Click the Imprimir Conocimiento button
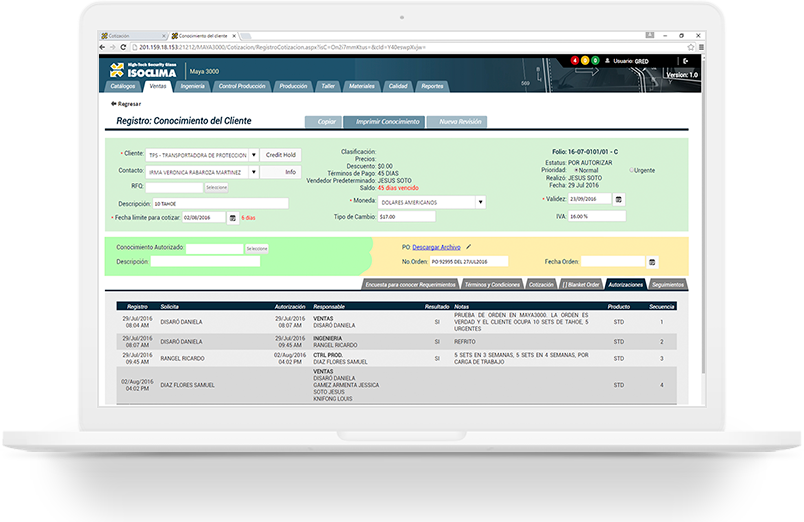This screenshot has height=522, width=804. [384, 122]
